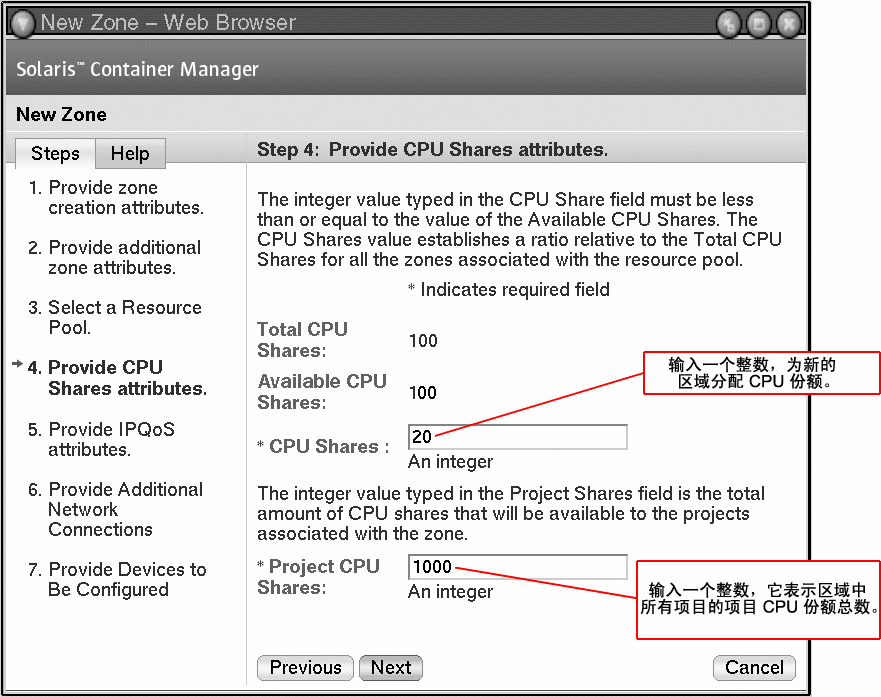Screen dimensions: 881x697
Task: Maximize the New Zone browser window
Action: (x=759, y=24)
